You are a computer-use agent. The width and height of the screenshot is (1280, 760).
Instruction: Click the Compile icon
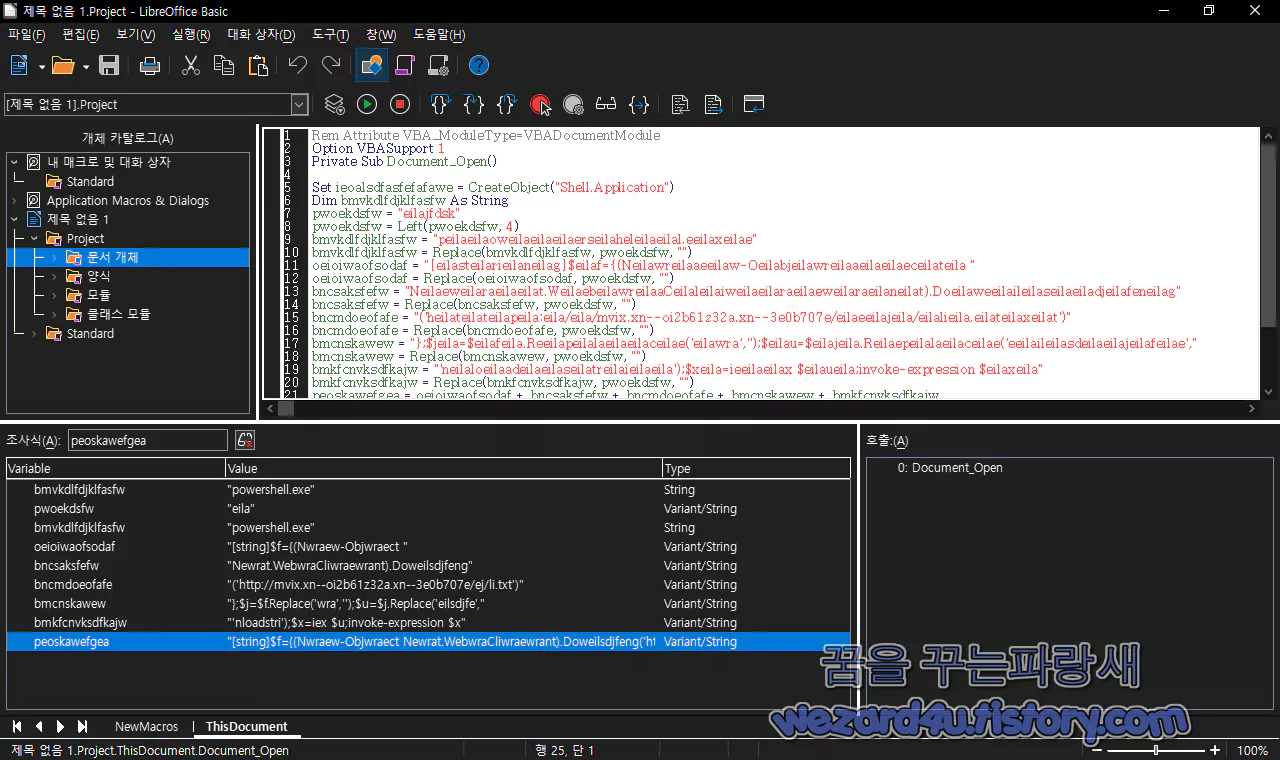[335, 104]
